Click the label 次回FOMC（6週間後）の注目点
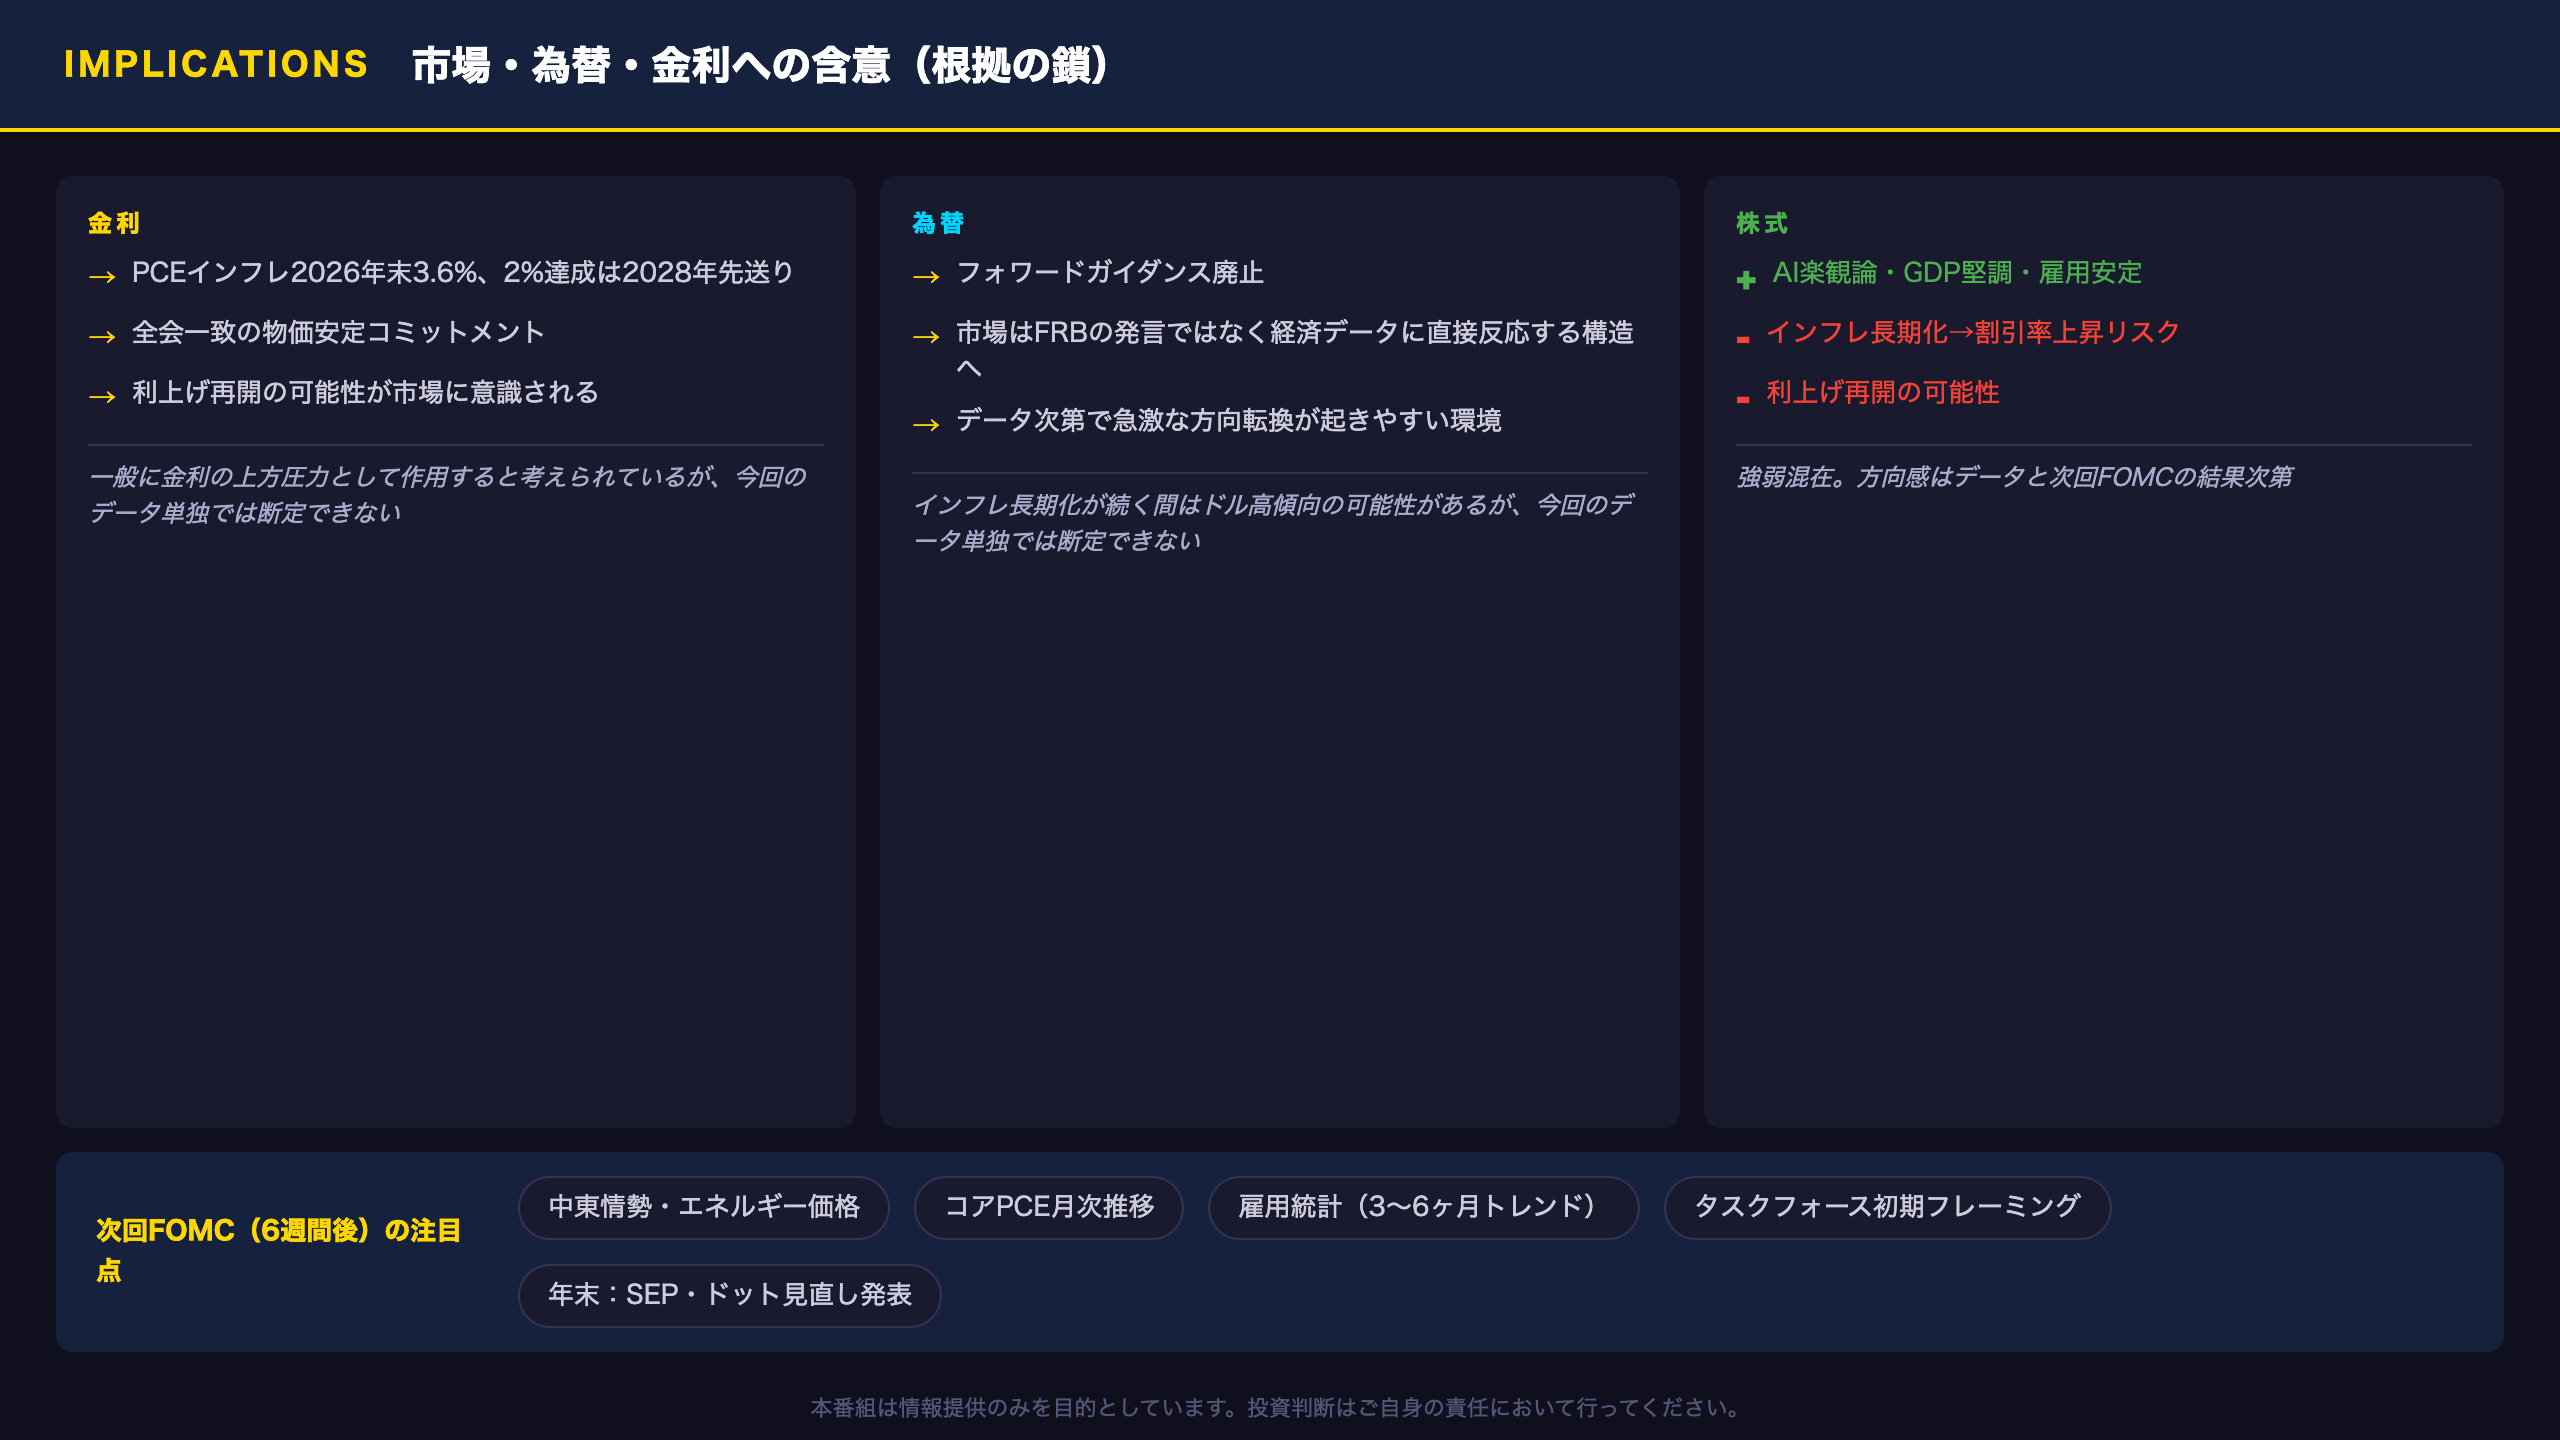The height and width of the screenshot is (1440, 2560). coord(278,1251)
